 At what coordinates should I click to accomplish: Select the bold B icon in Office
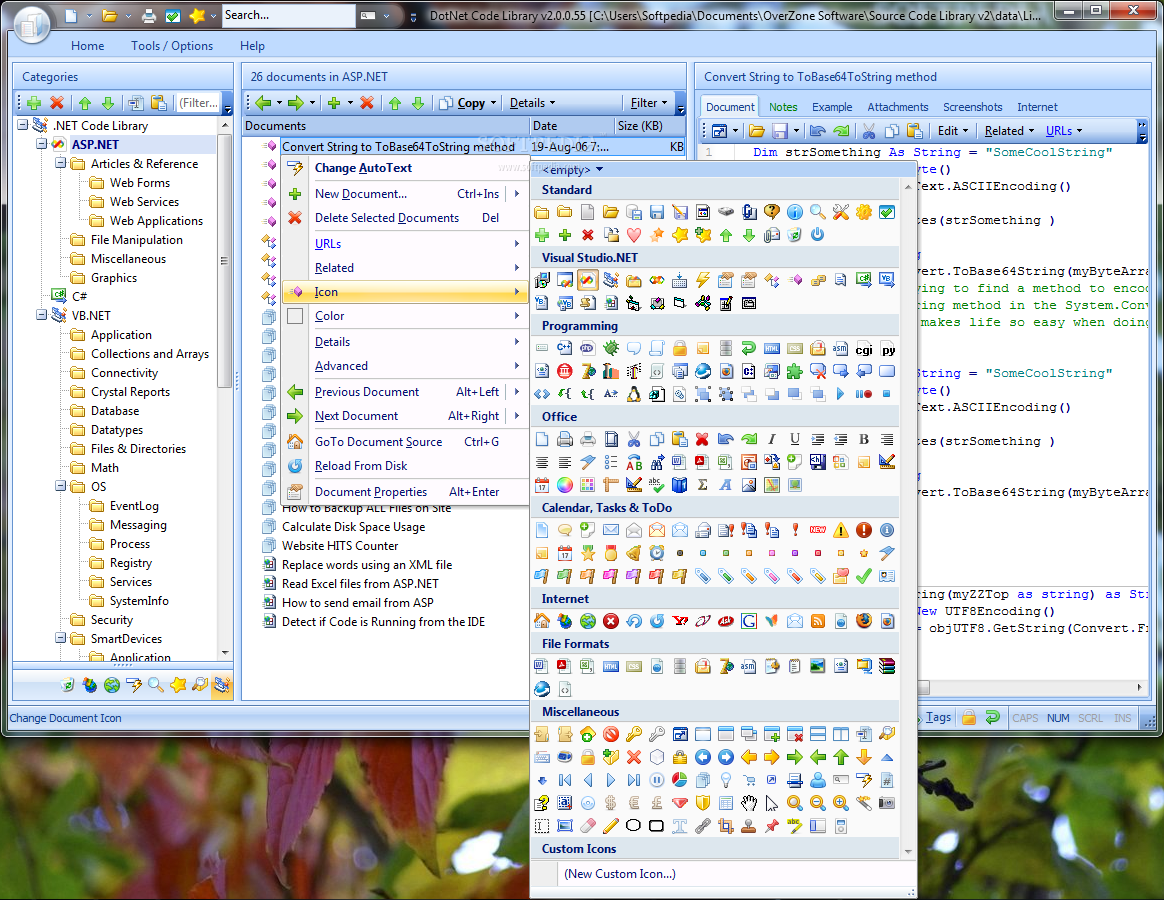click(863, 440)
